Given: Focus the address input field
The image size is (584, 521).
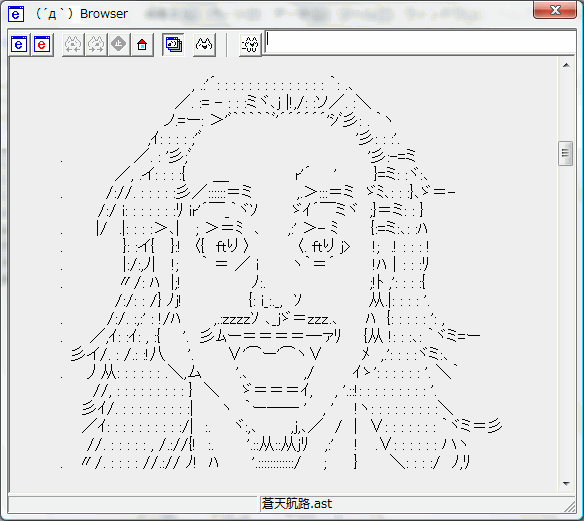Looking at the screenshot, I should coord(420,42).
